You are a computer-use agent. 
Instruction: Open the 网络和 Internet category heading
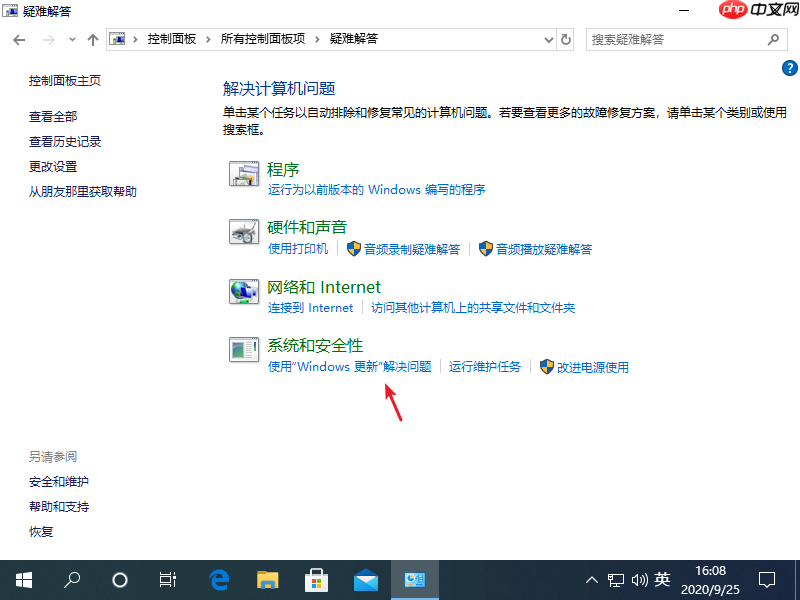324,287
